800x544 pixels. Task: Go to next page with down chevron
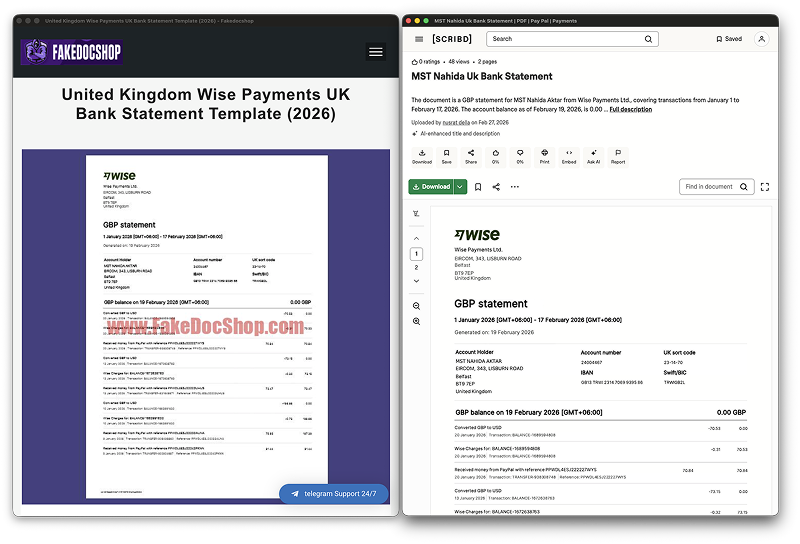[416, 281]
